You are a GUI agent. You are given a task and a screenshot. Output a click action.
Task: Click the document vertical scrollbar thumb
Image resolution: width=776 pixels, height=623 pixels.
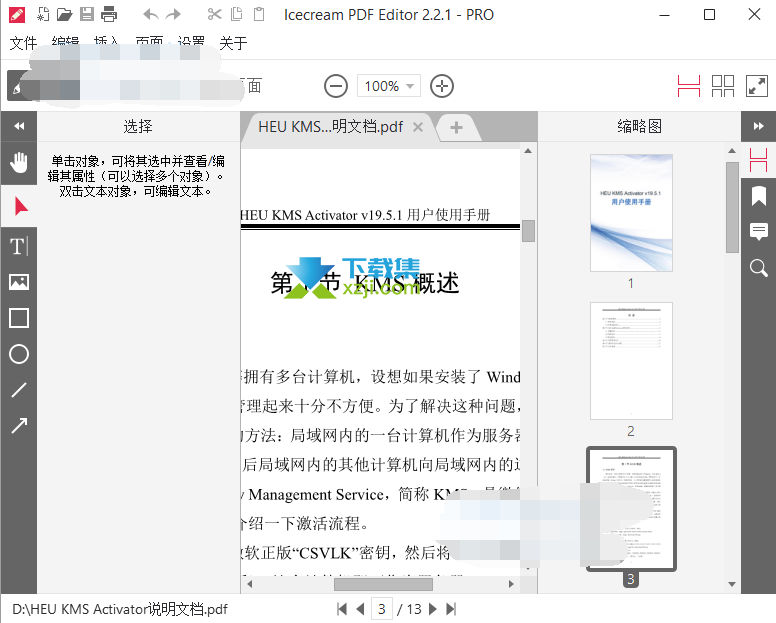(x=528, y=231)
